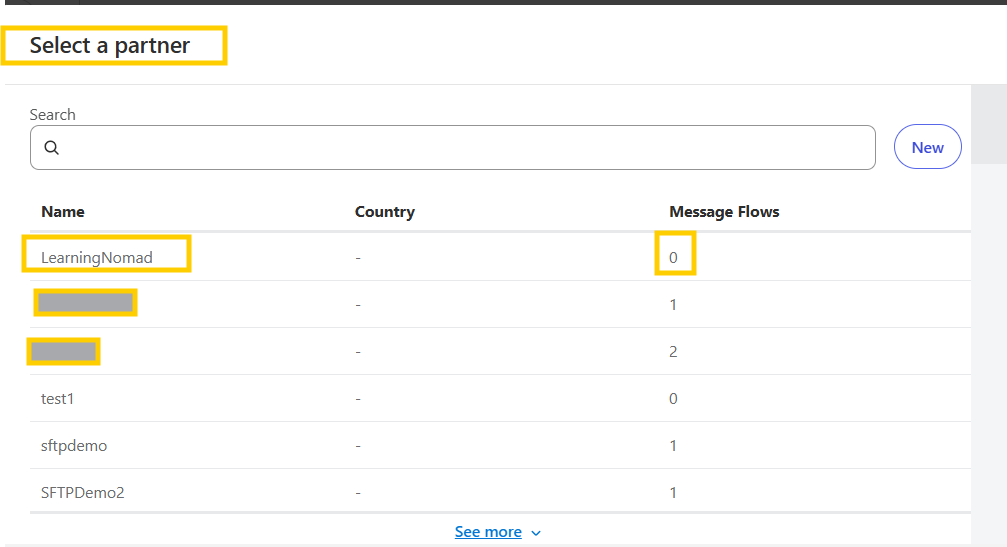Click the See more link
The width and height of the screenshot is (1007, 547).
[x=488, y=532]
